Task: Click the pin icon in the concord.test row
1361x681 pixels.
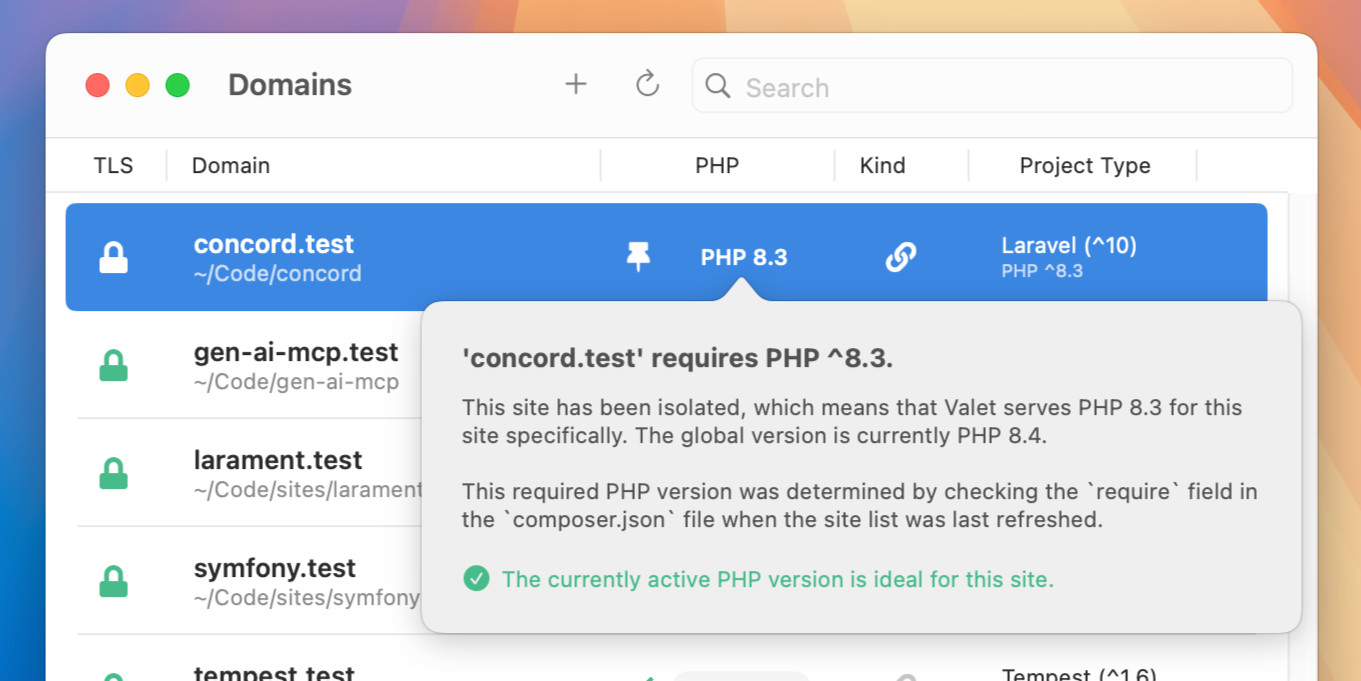Action: point(638,257)
